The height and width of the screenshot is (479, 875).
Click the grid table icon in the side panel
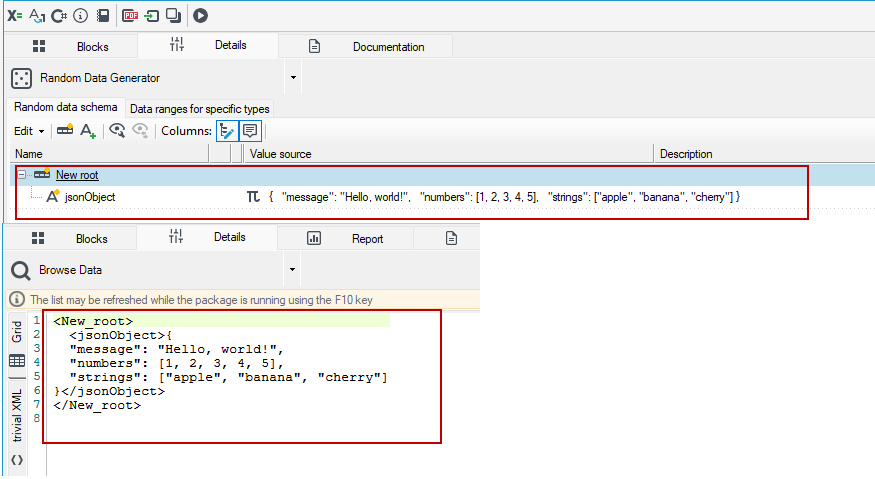point(17,361)
